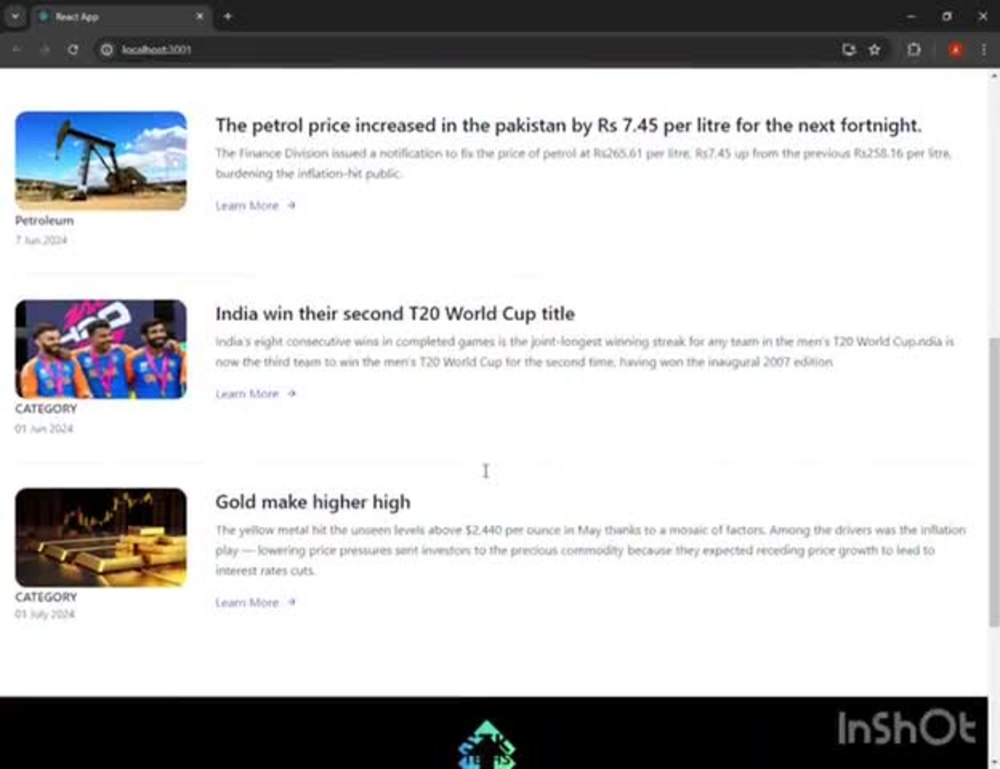Click the scrollbar up arrow
Image resolution: width=1000 pixels, height=769 pixels.
coord(994,76)
